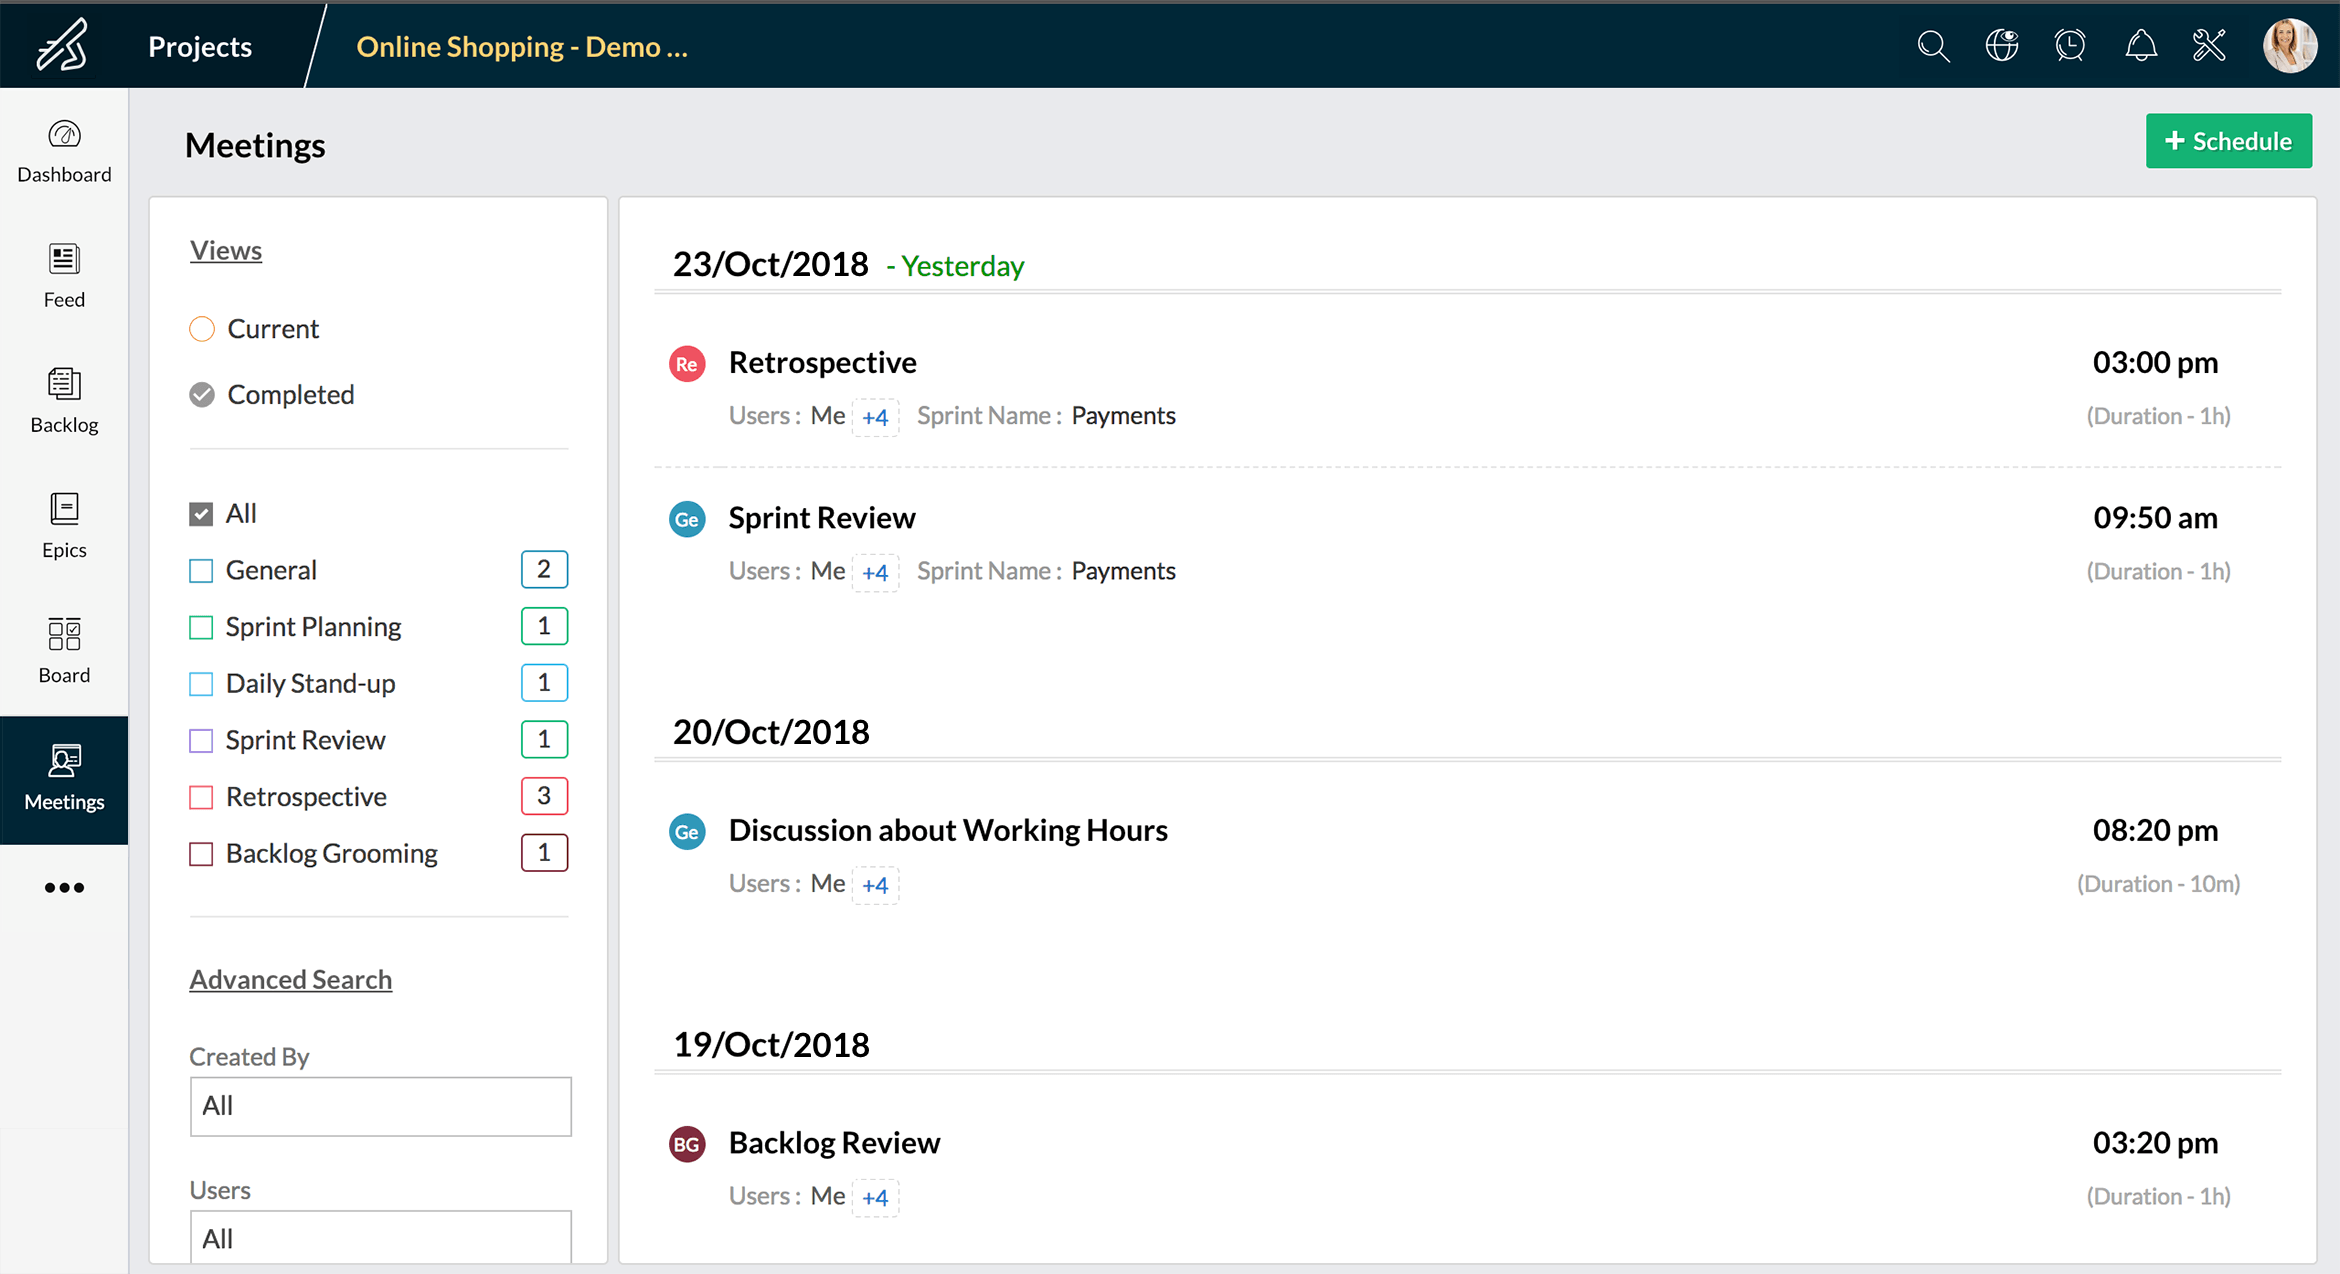Expand +4 users on Retrospective meeting
The image size is (2340, 1274).
click(875, 417)
